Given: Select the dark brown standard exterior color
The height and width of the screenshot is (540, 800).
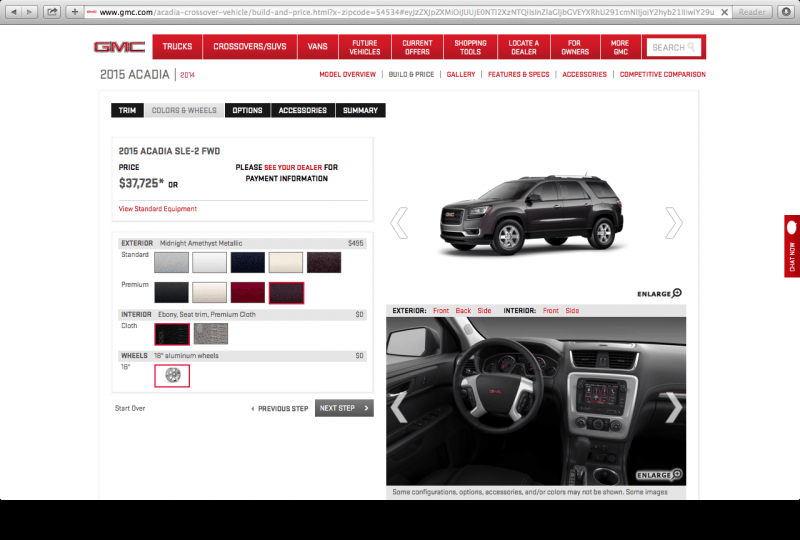Looking at the screenshot, I should (324, 262).
